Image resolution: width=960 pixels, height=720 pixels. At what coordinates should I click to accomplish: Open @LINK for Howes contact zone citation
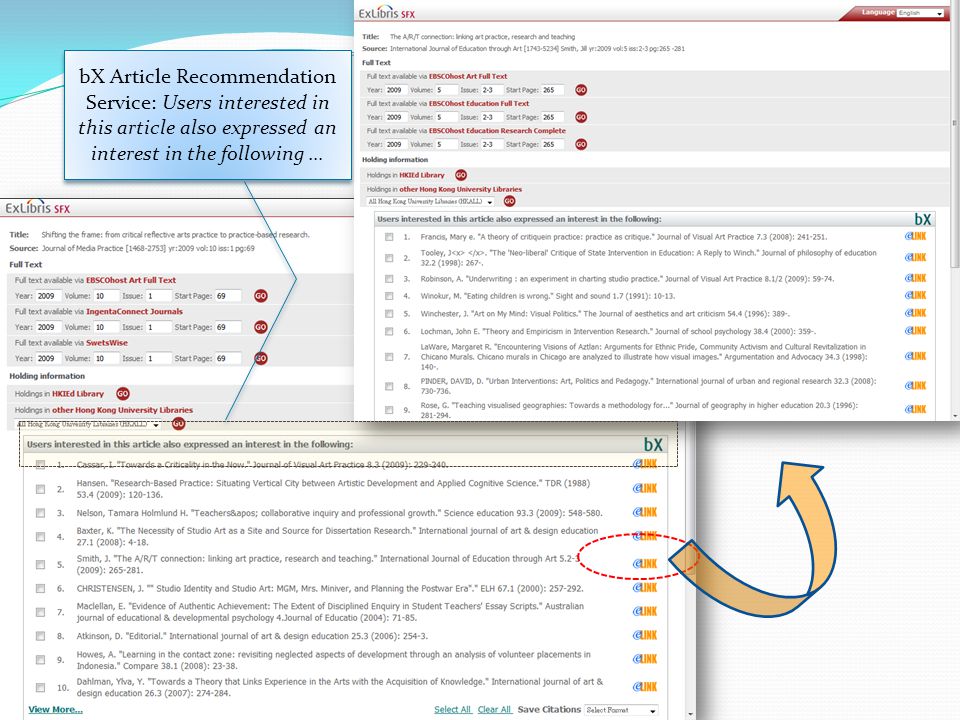[645, 659]
